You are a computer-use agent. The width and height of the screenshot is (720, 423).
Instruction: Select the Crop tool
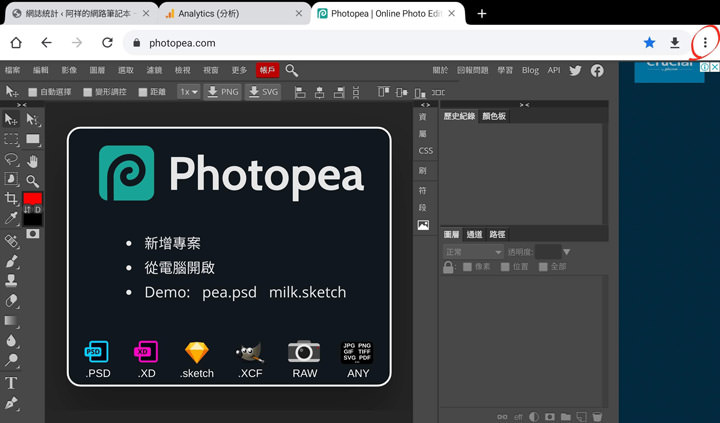tap(11, 198)
